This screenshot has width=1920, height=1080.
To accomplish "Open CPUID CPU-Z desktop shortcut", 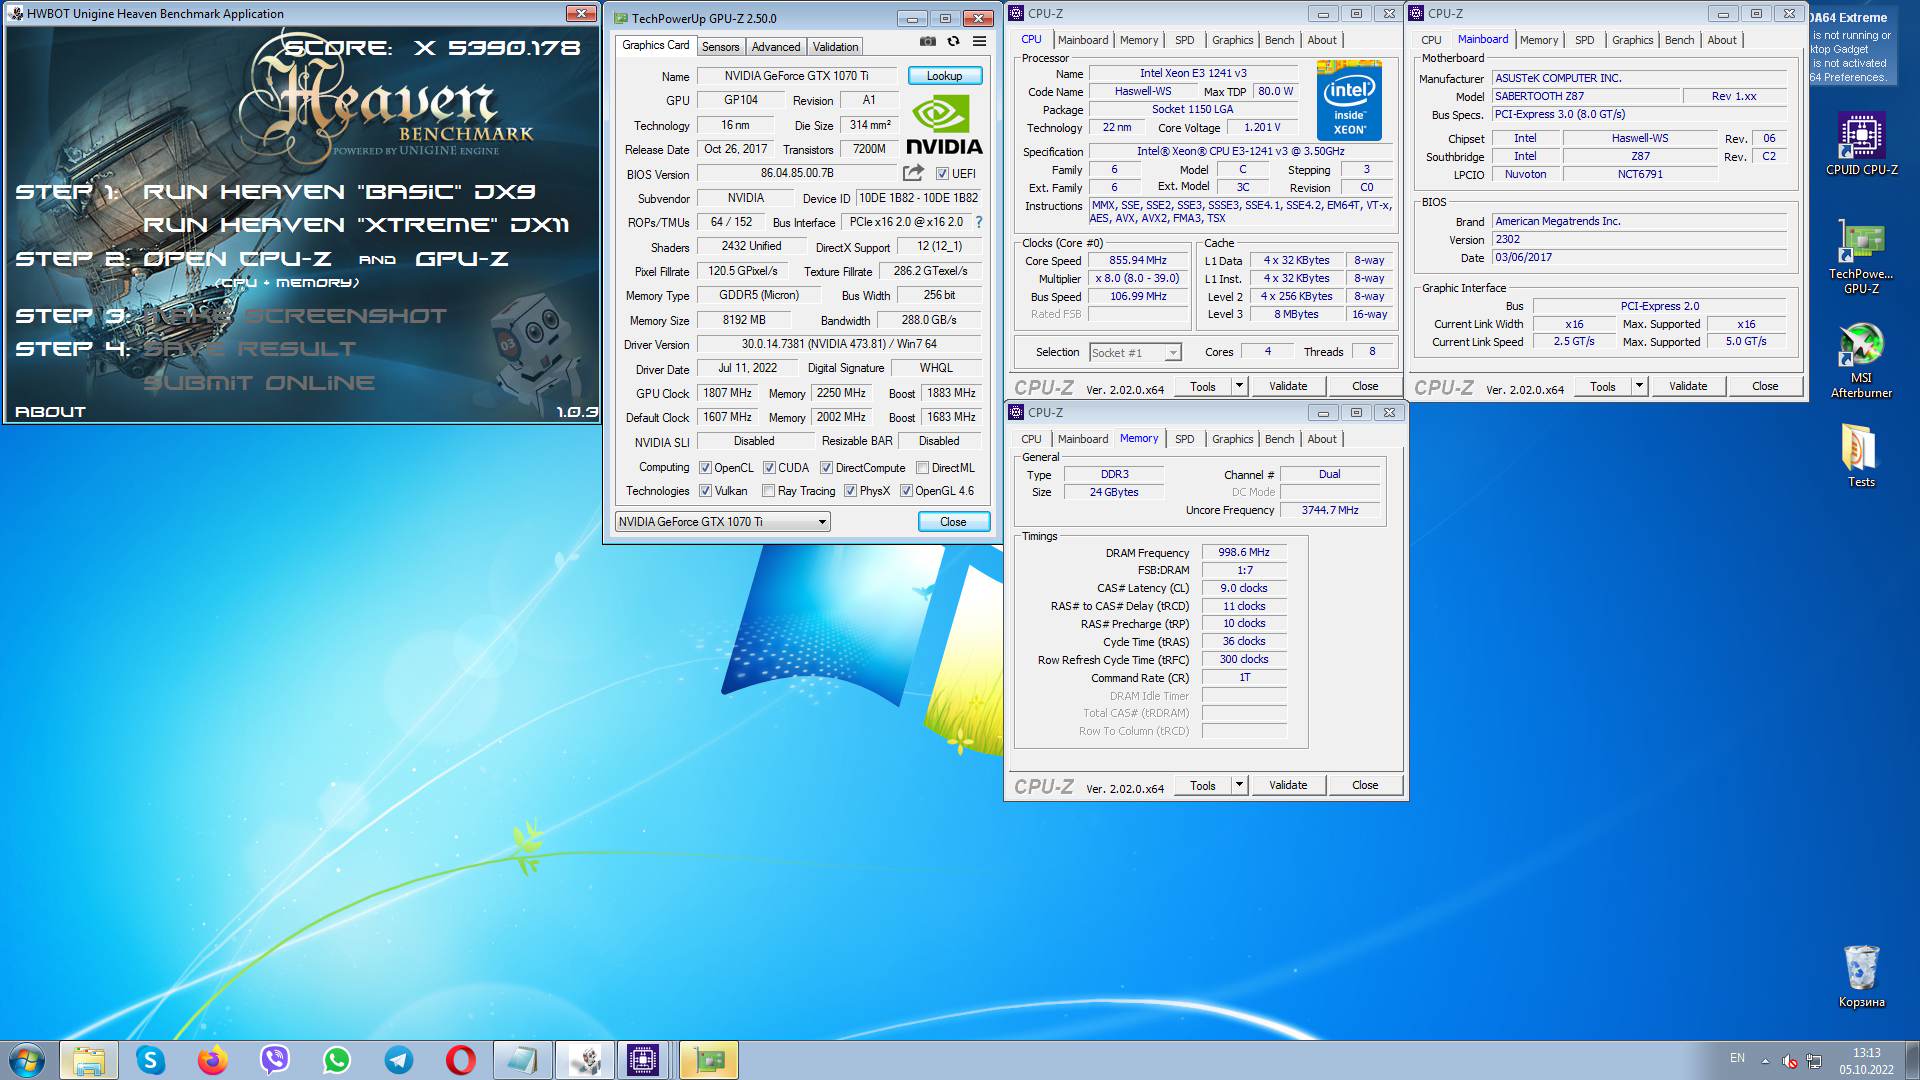I will (x=1861, y=145).
